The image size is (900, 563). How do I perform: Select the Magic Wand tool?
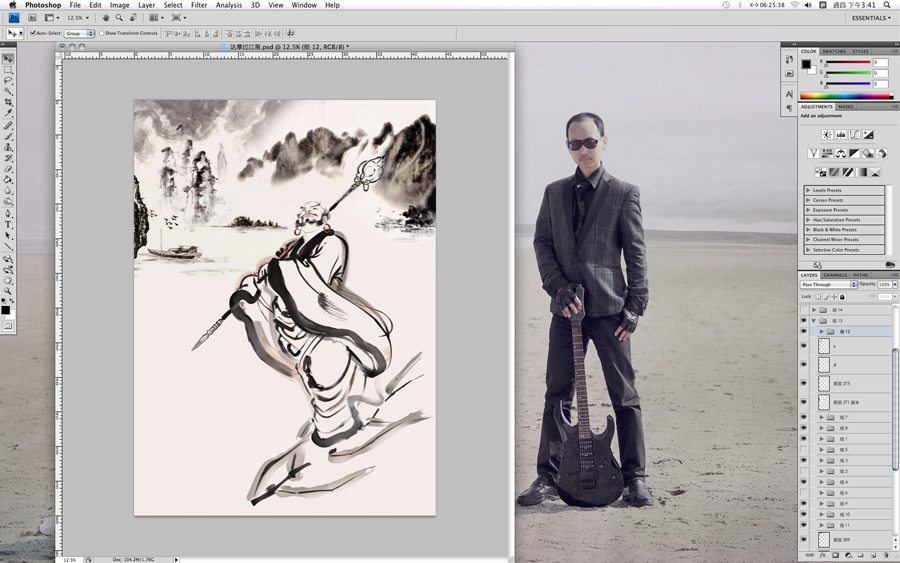click(x=7, y=92)
